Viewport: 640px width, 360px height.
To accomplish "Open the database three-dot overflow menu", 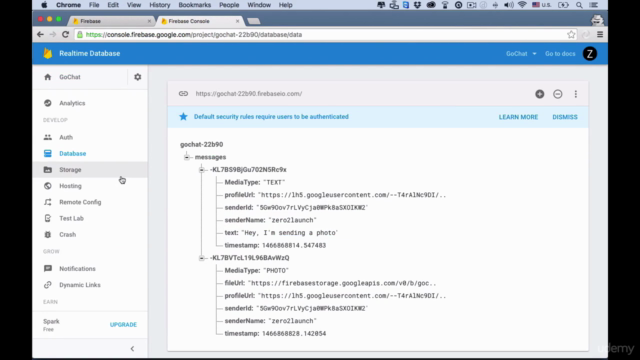I will (x=576, y=94).
